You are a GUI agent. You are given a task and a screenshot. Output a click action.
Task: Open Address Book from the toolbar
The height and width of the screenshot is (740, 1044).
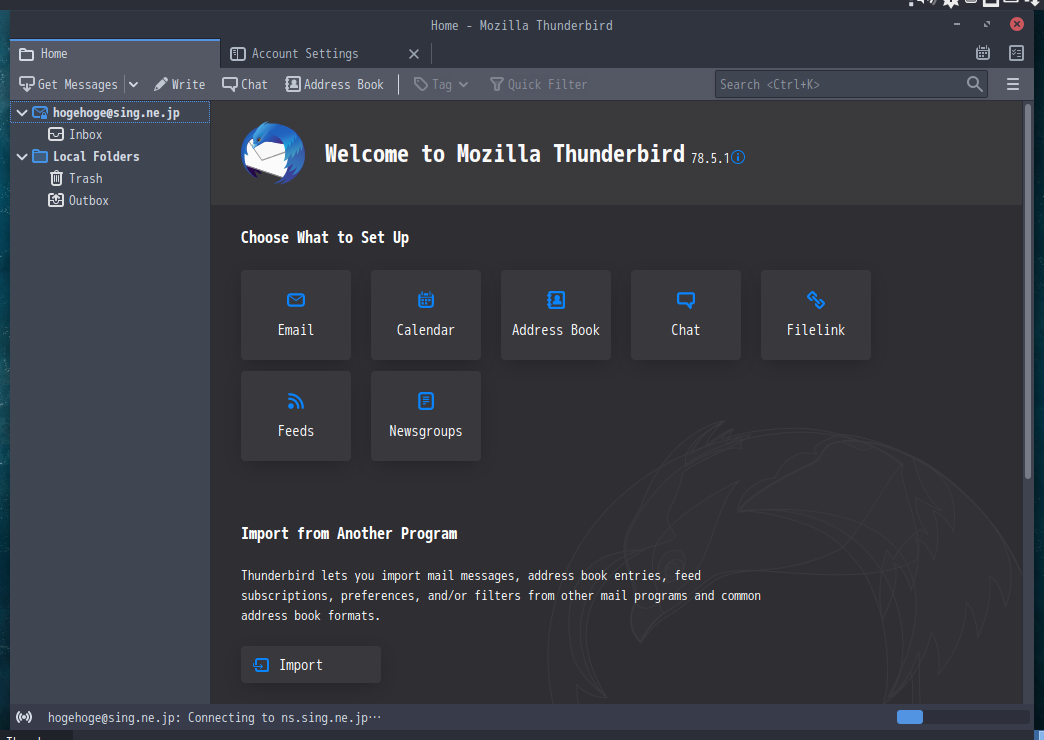(334, 85)
